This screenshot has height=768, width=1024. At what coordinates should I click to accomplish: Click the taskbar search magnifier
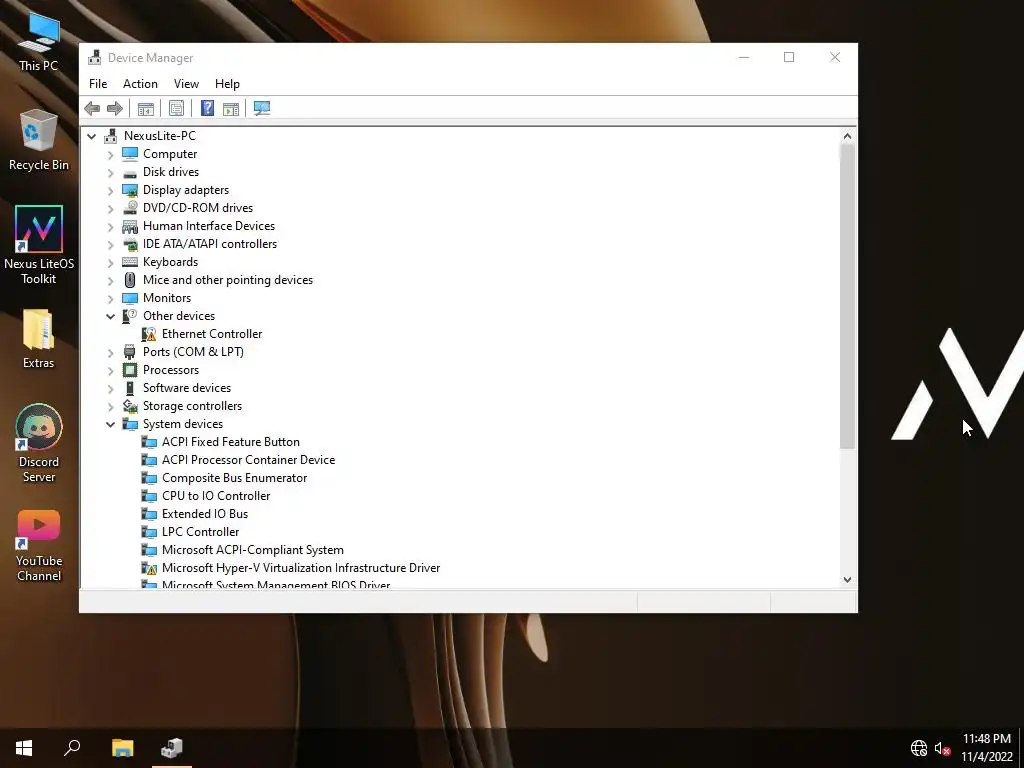coord(72,748)
